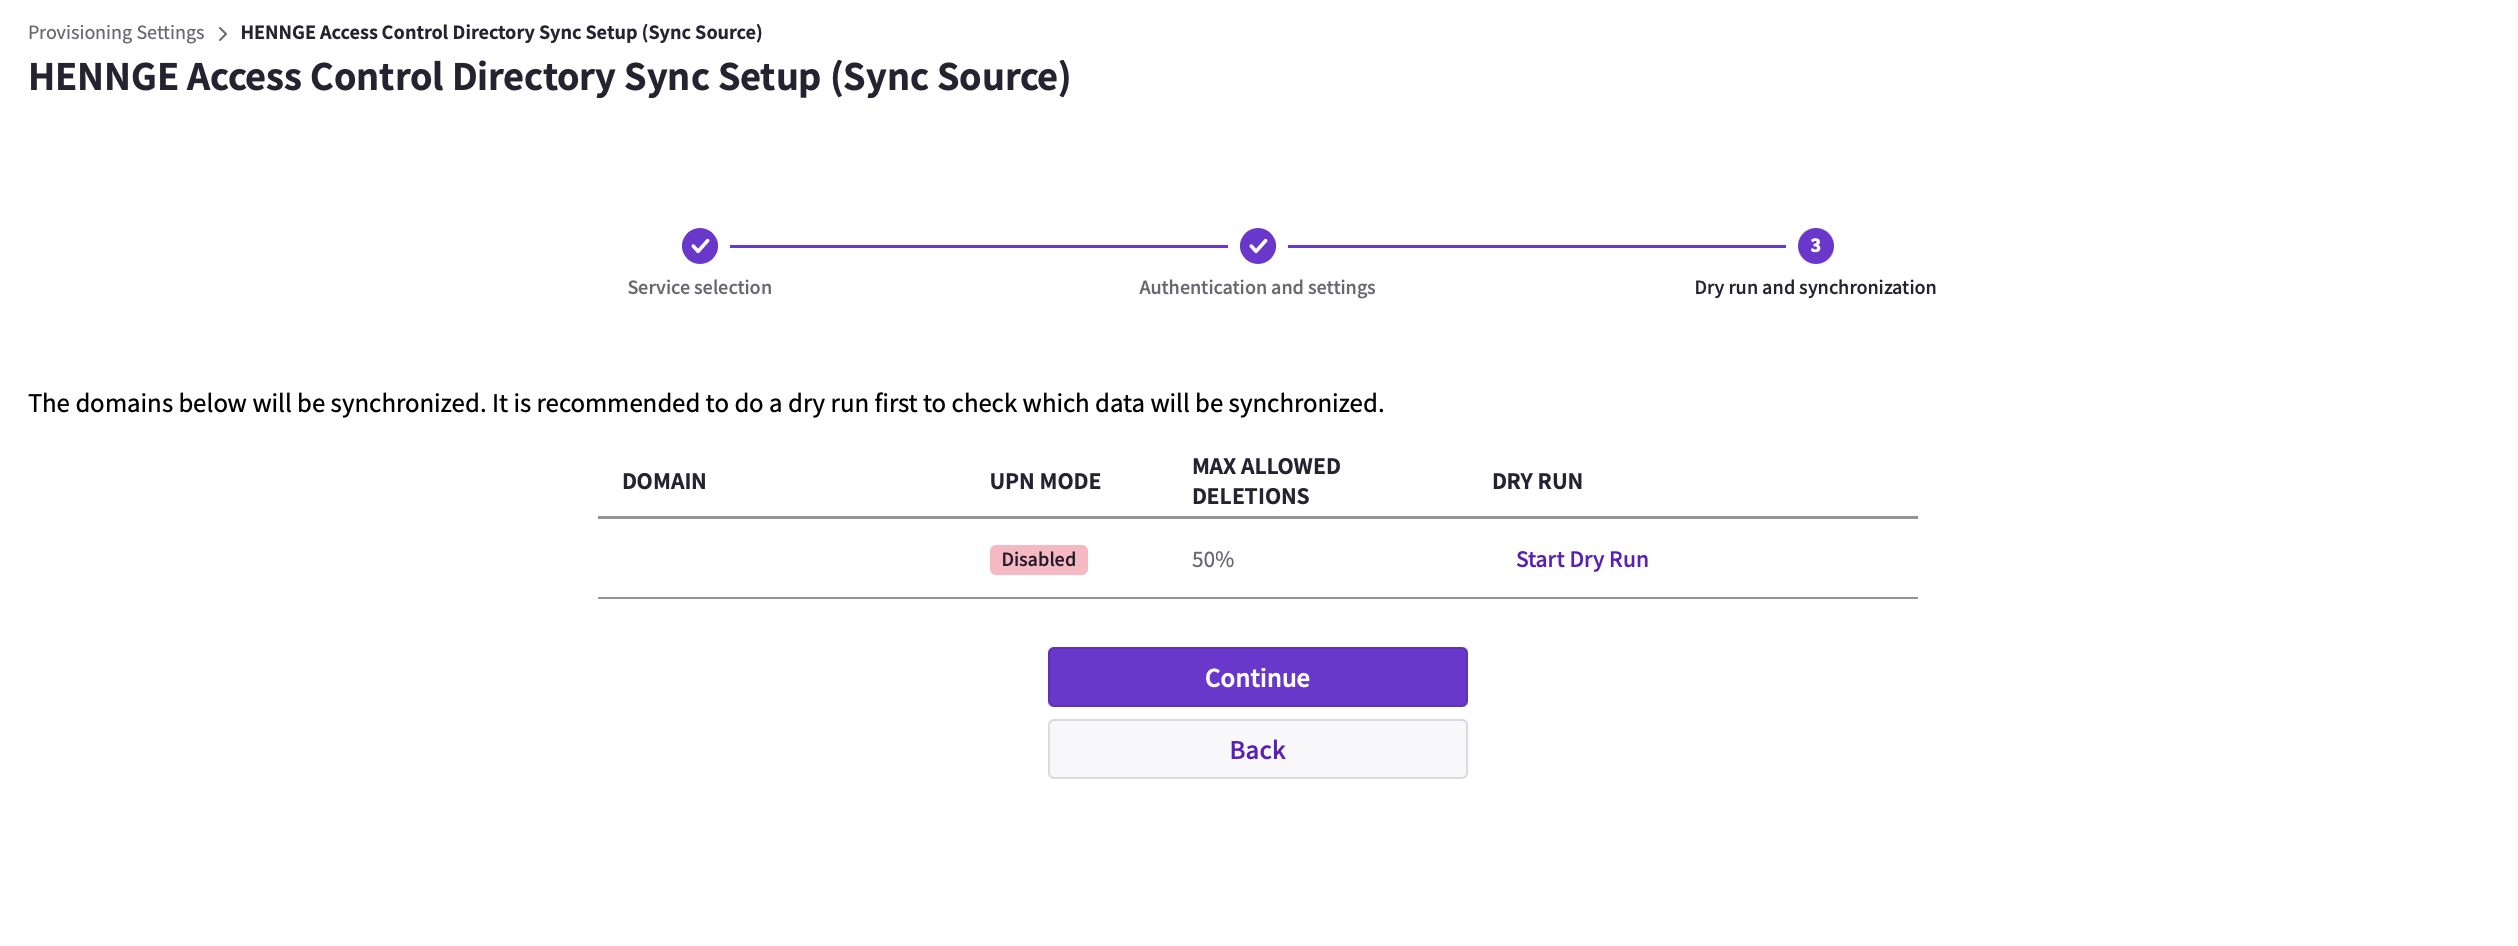Click the MAX ALLOWED DELETIONS column header

(x=1265, y=482)
